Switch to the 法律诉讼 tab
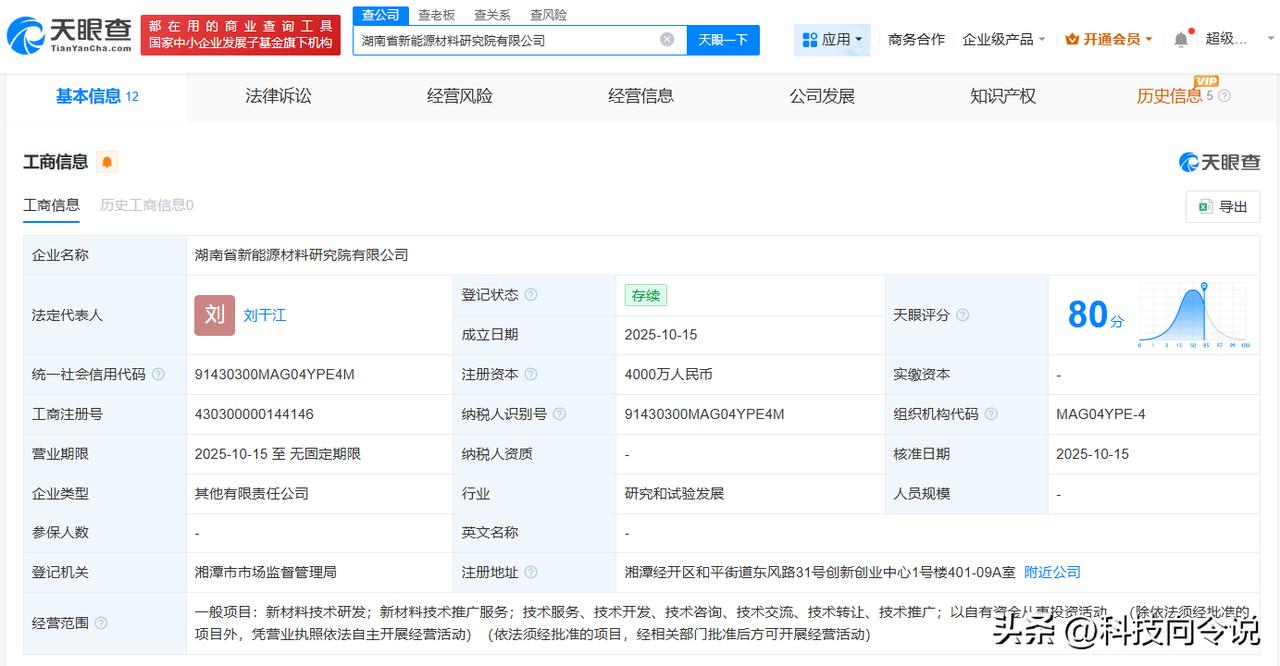The height and width of the screenshot is (666, 1280). pos(278,96)
